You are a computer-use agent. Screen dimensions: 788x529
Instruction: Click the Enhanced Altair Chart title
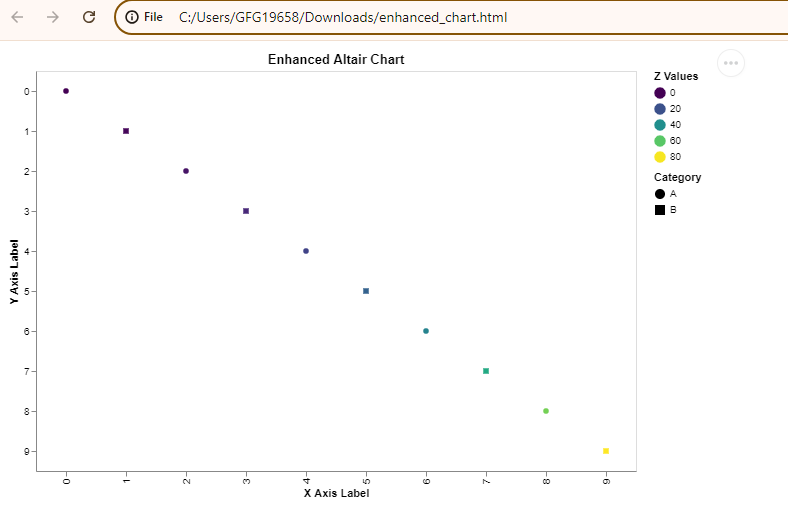click(x=336, y=60)
